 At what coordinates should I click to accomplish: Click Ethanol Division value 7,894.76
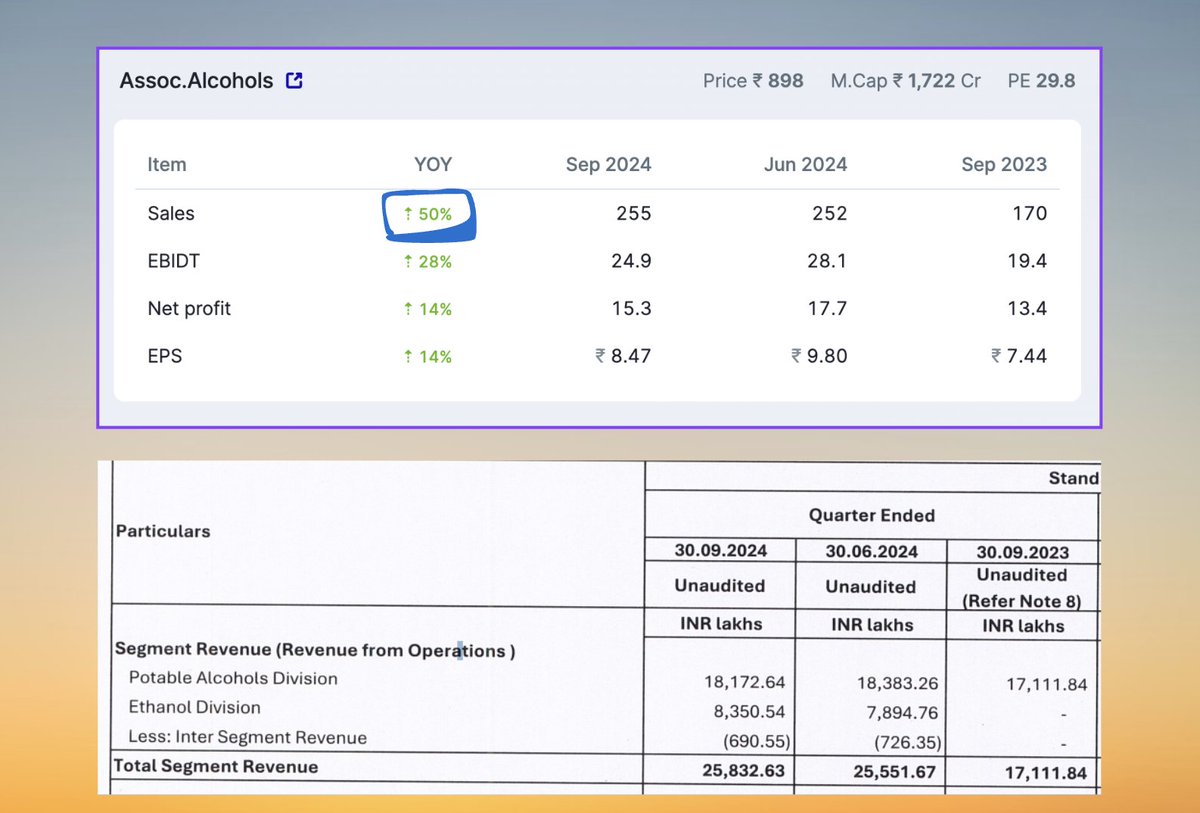(900, 713)
